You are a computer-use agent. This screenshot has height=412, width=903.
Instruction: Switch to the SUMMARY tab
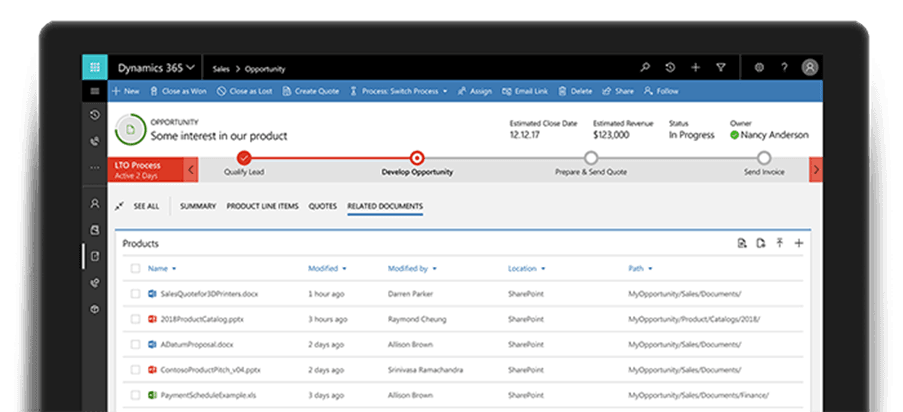coord(198,206)
